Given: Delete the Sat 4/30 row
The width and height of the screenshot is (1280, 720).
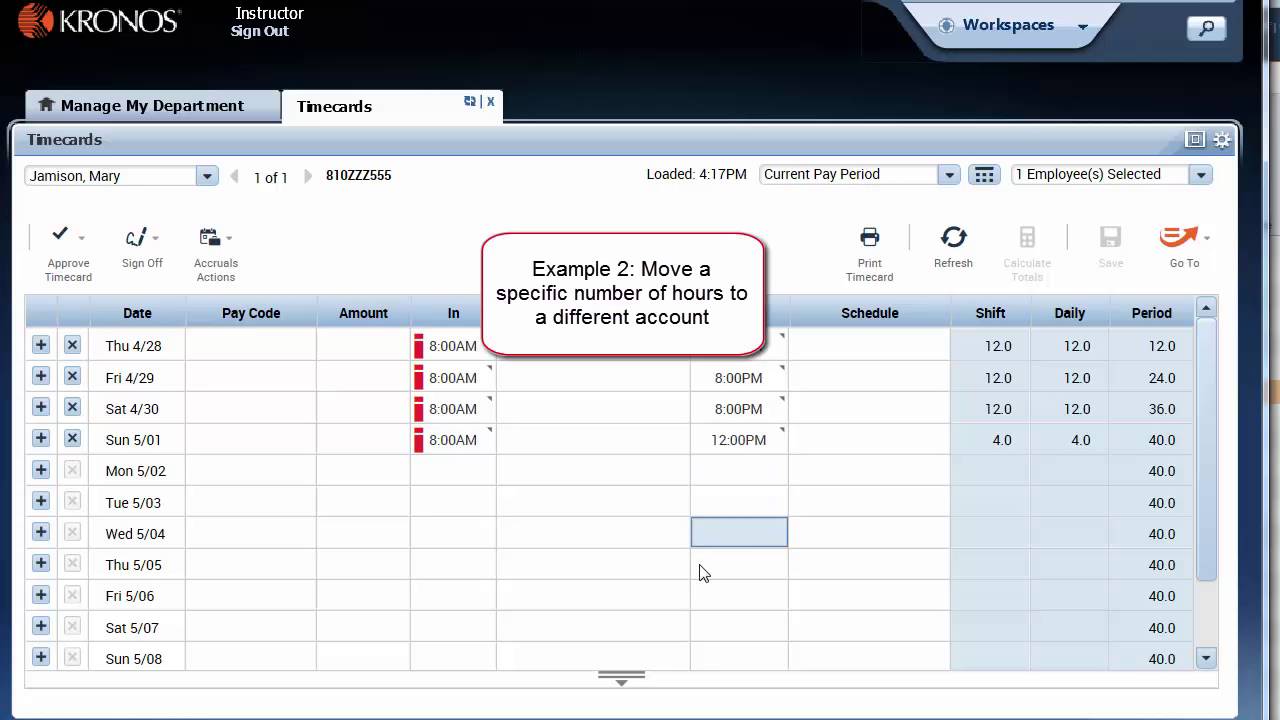Looking at the screenshot, I should pyautogui.click(x=72, y=407).
